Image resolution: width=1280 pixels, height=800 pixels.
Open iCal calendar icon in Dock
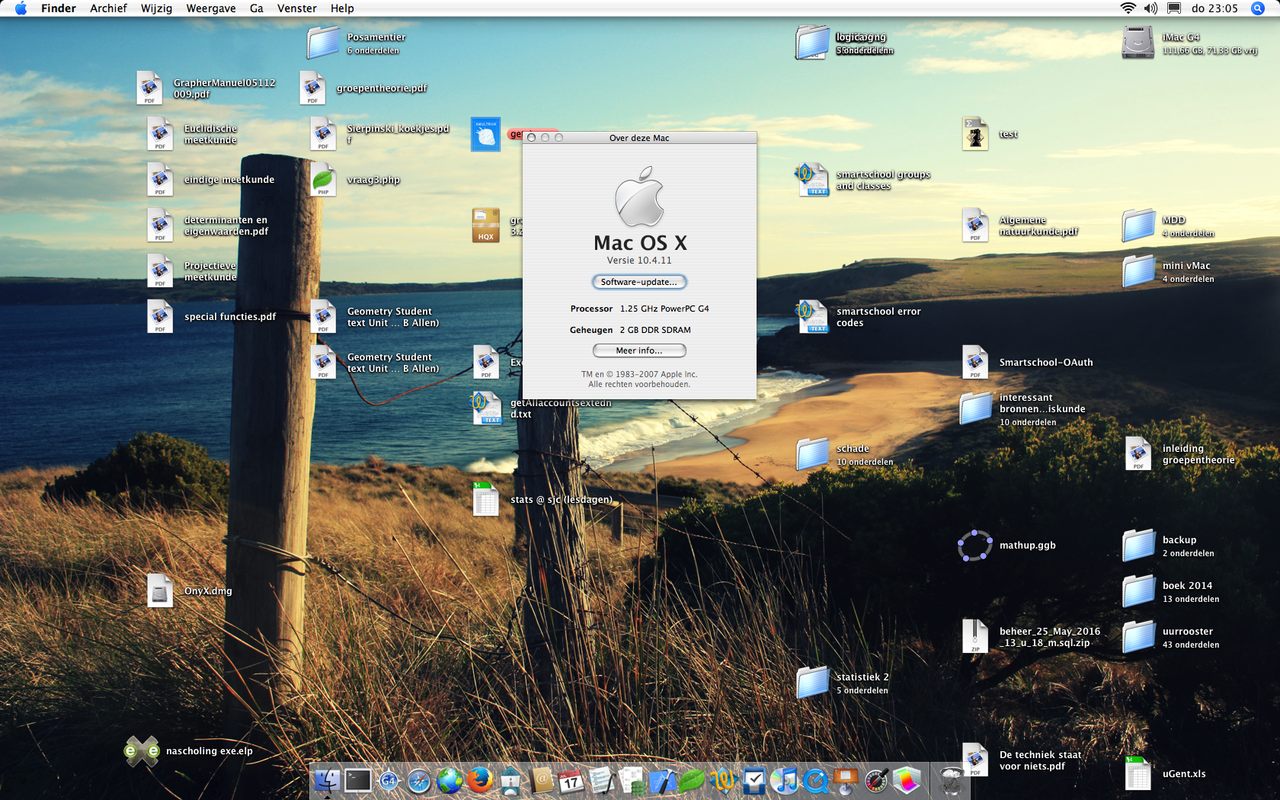[x=571, y=780]
